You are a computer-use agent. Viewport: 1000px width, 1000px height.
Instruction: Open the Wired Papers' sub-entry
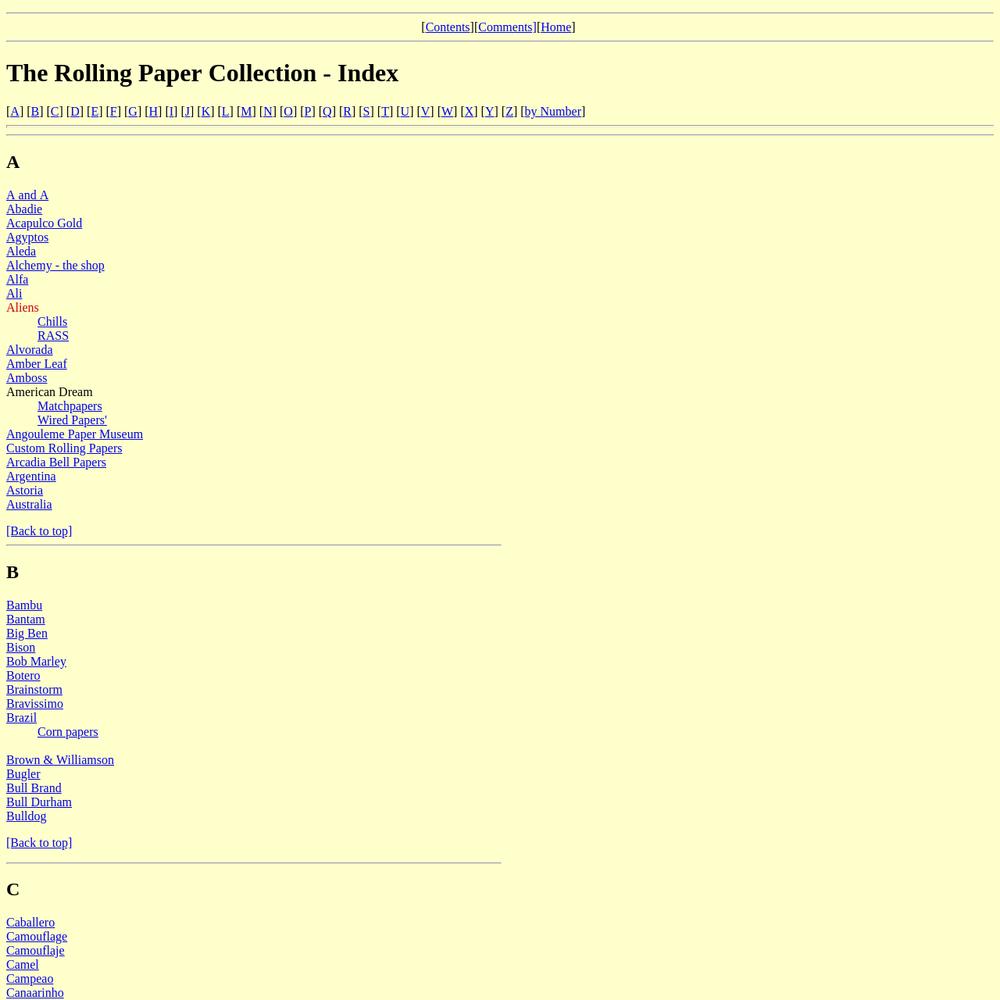[x=72, y=420]
